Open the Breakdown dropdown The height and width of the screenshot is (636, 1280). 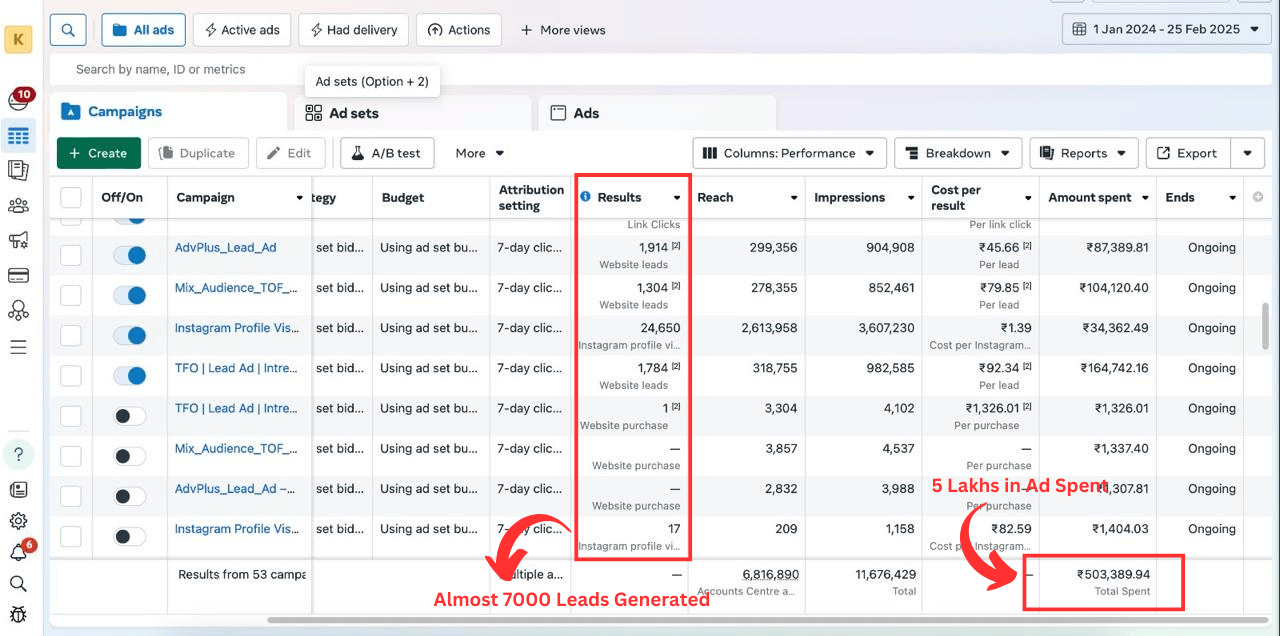coord(957,153)
